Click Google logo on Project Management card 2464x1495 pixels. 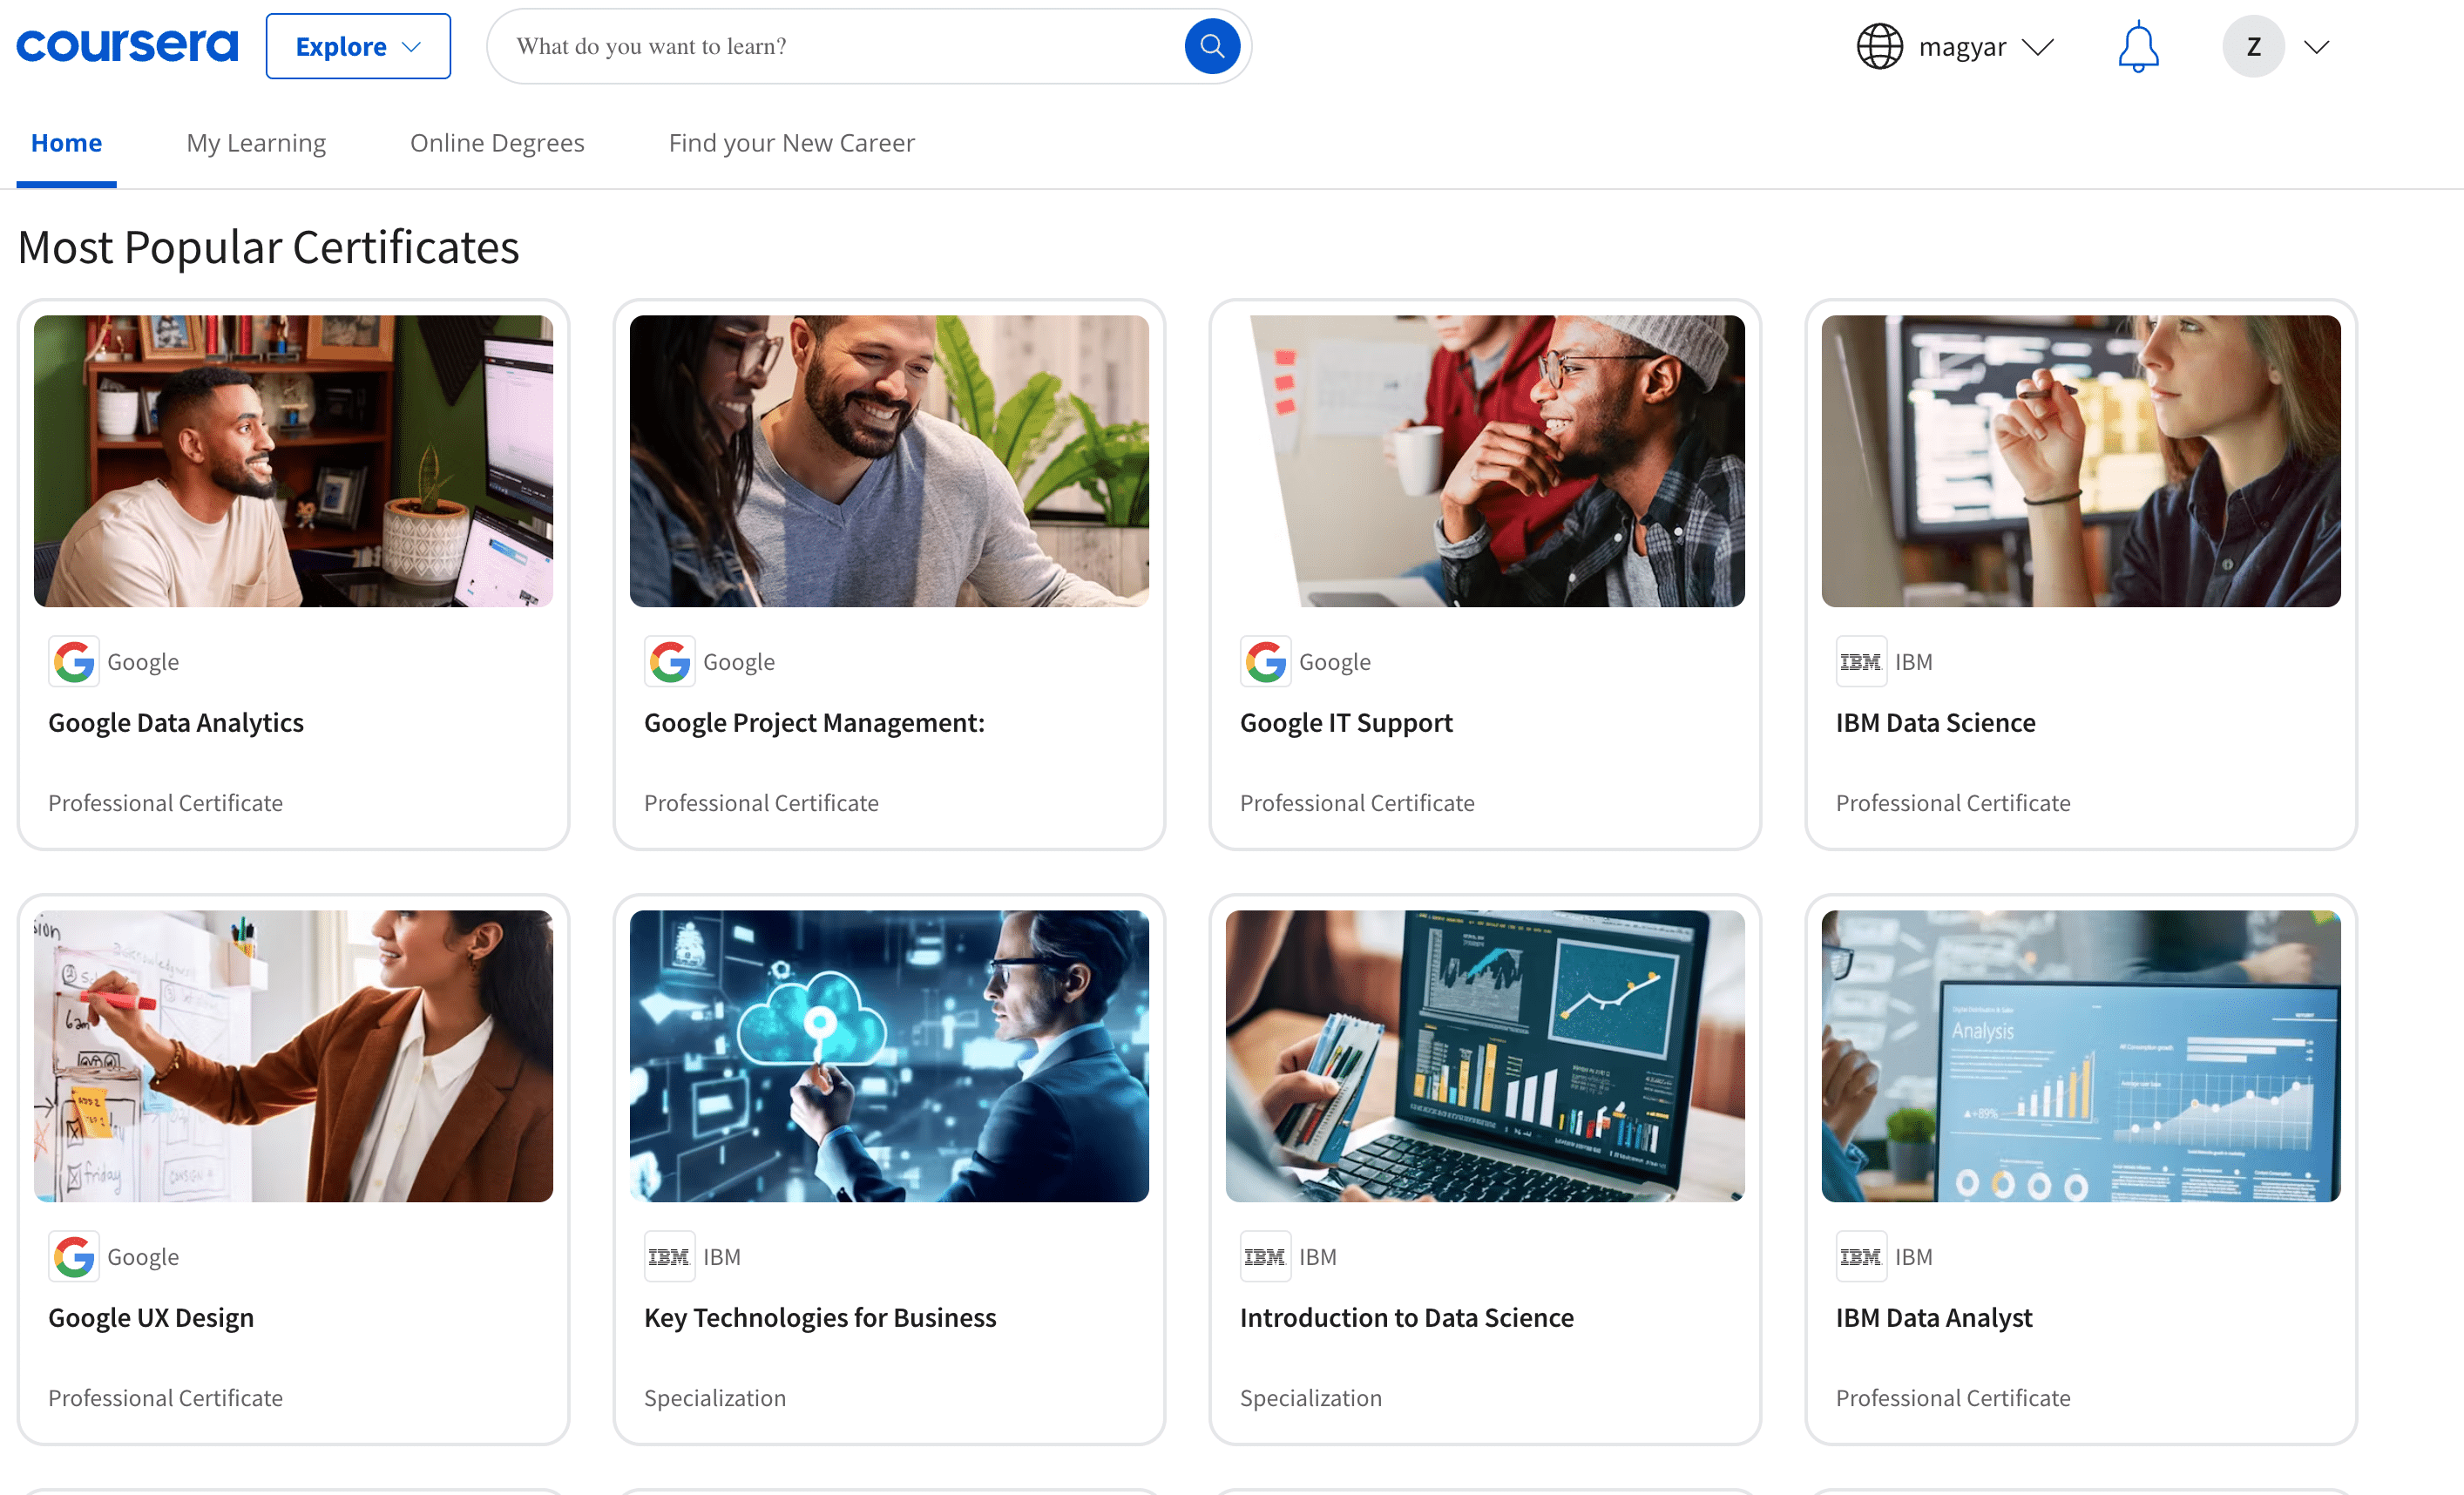(670, 661)
